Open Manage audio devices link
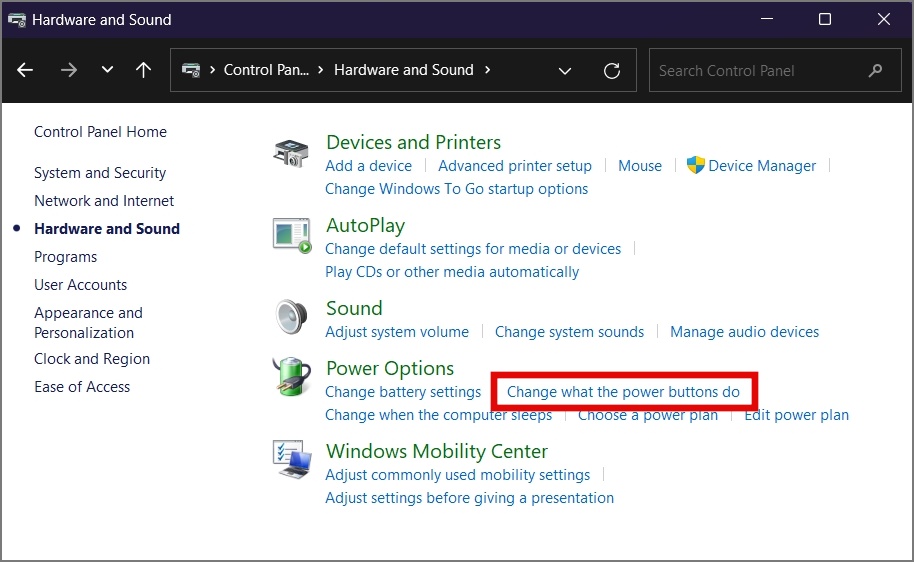The height and width of the screenshot is (562, 914). point(744,332)
